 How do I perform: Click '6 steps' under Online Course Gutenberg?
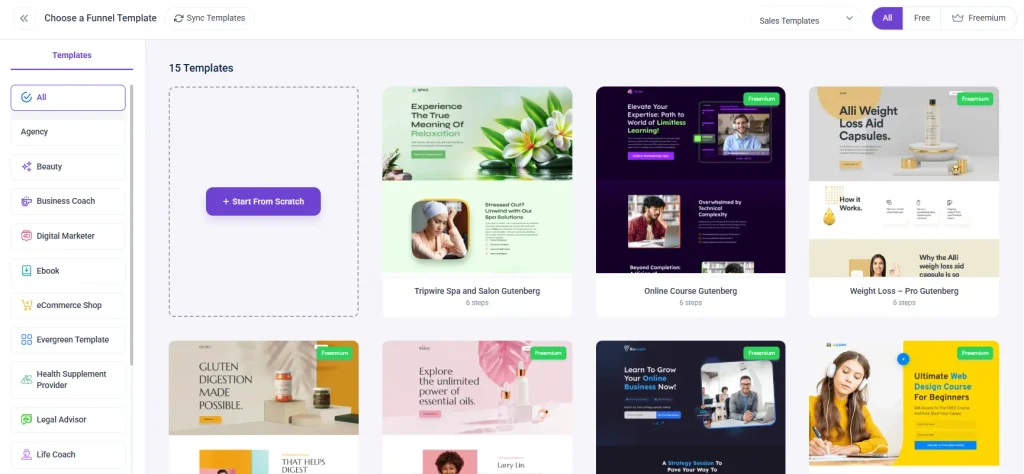[x=690, y=303]
